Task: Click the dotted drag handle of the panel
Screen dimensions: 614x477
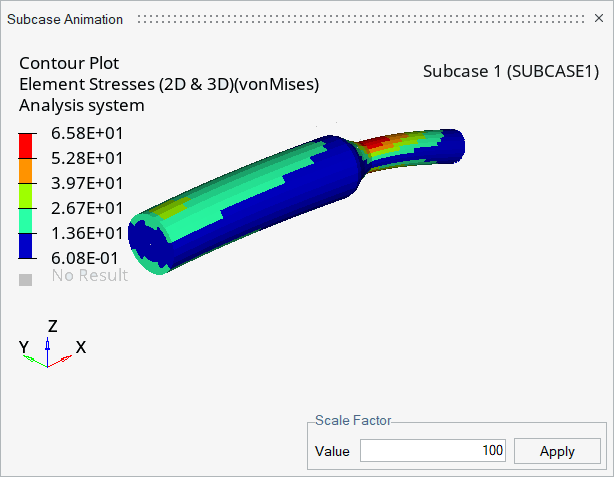Action: click(361, 19)
